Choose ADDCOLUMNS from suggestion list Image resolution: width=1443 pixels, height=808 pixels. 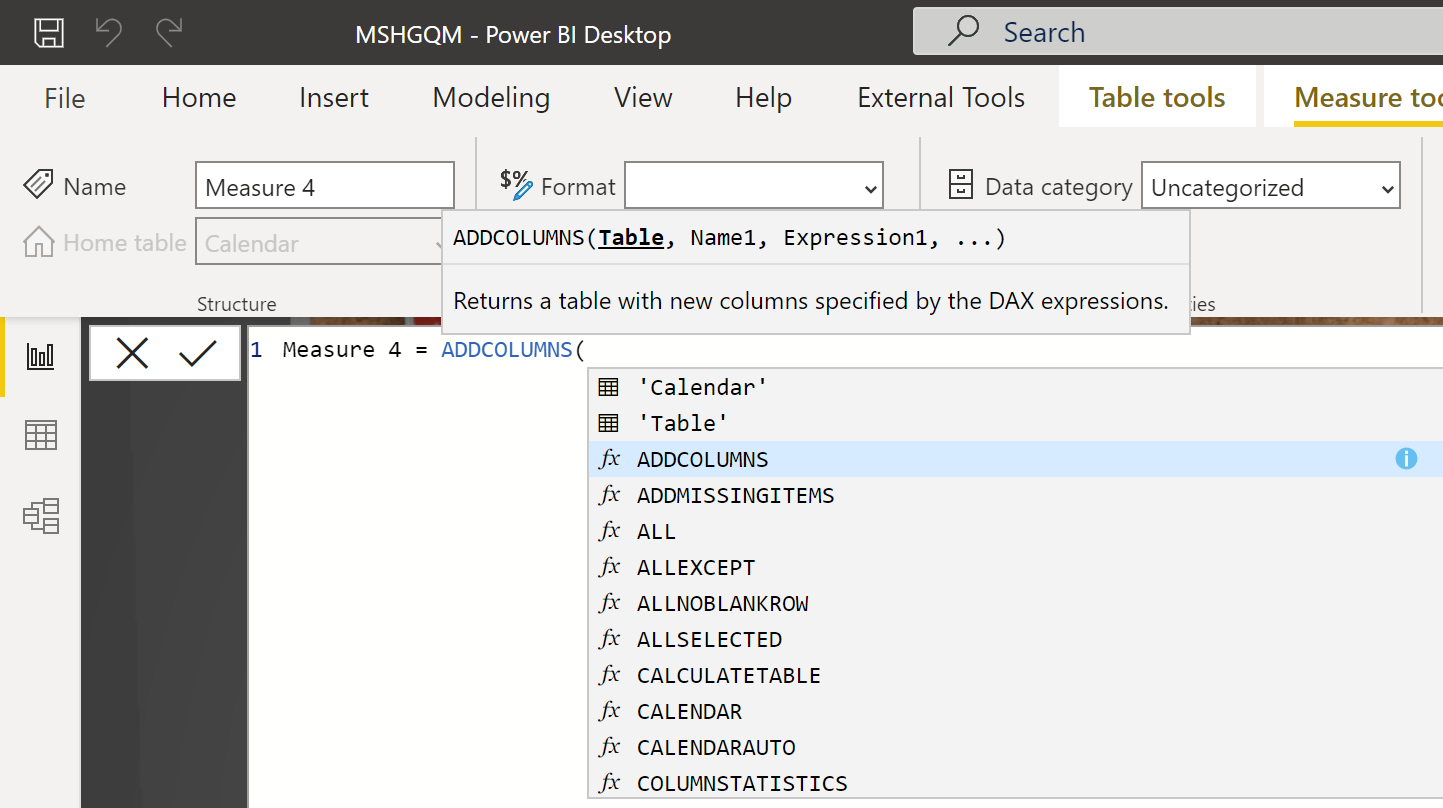[x=1015, y=459]
